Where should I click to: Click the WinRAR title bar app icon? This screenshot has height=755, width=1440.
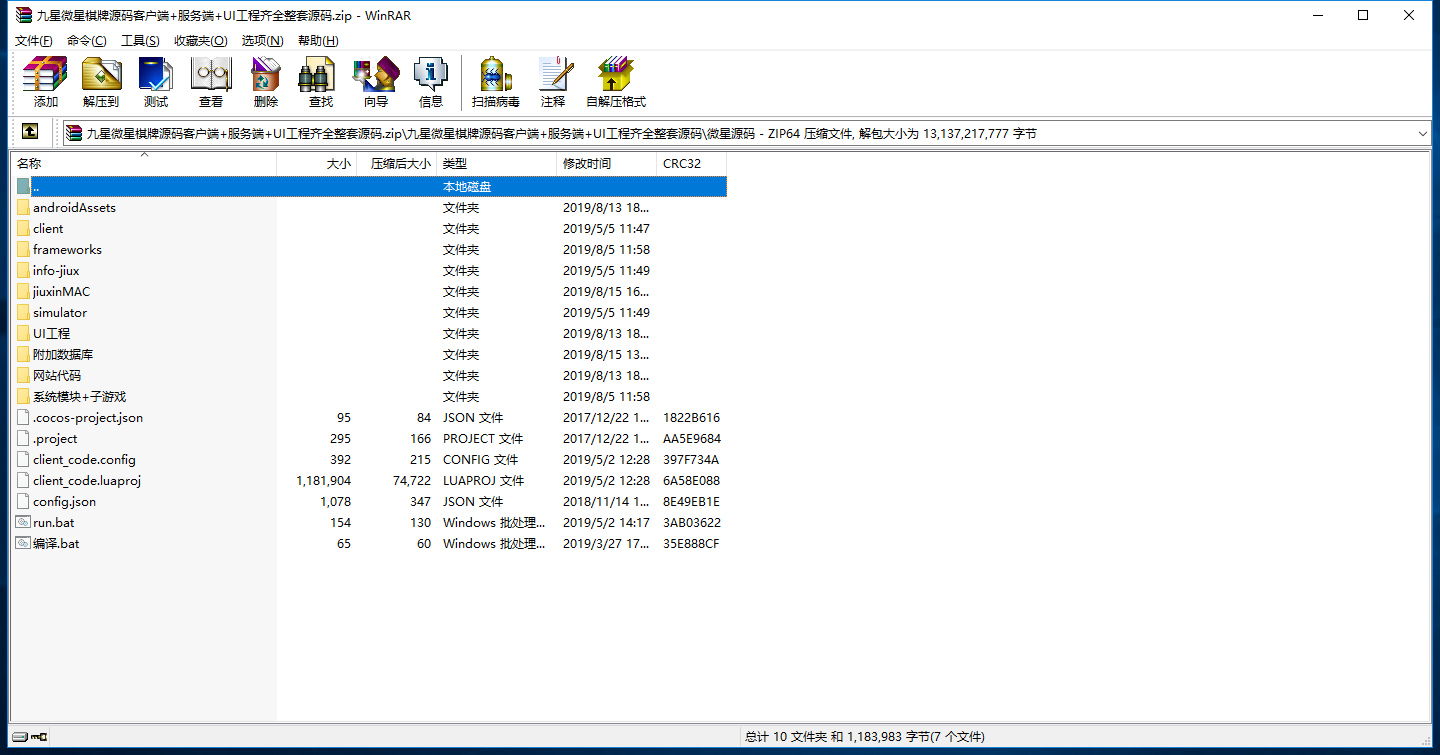23,15
